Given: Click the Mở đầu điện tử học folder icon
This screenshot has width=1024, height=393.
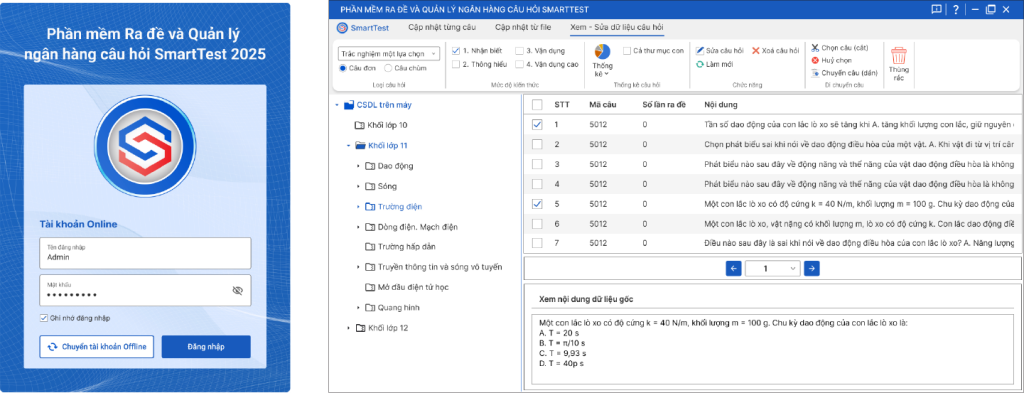Looking at the screenshot, I should (x=370, y=287).
